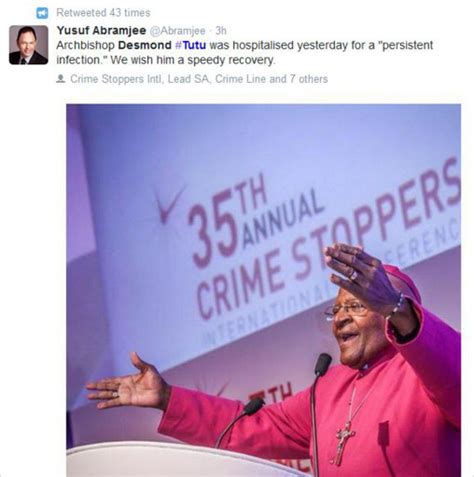
Task: Select the 'speedy recovery' sentence
Action: tap(193, 60)
